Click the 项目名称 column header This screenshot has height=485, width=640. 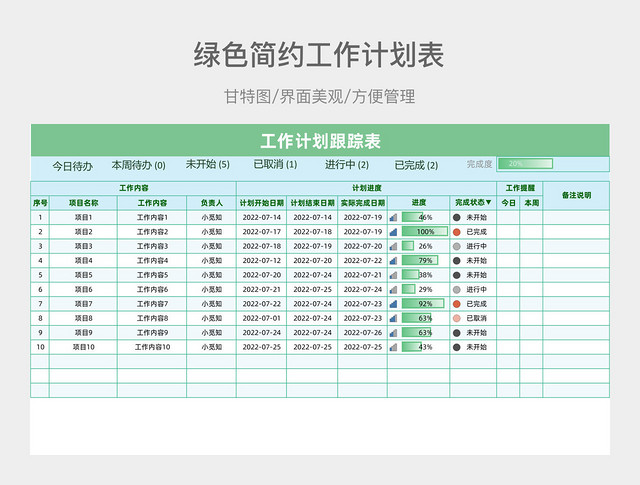83,203
